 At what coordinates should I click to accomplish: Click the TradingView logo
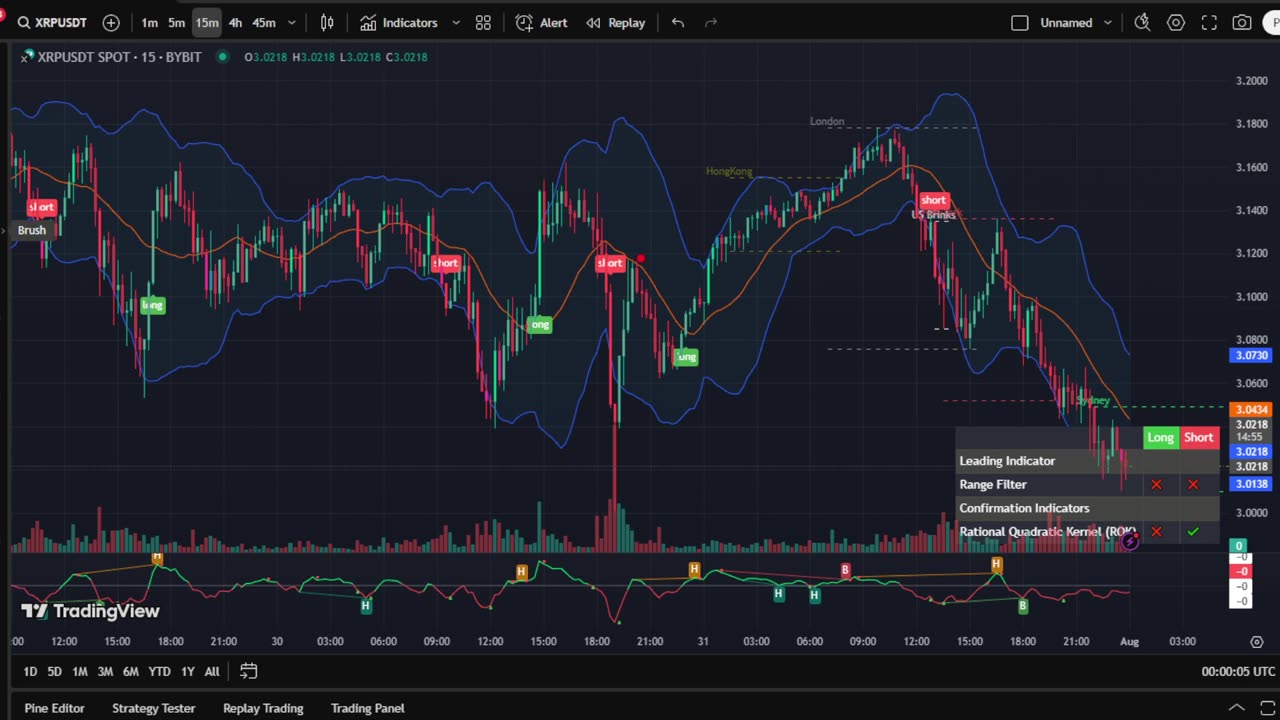[90, 611]
